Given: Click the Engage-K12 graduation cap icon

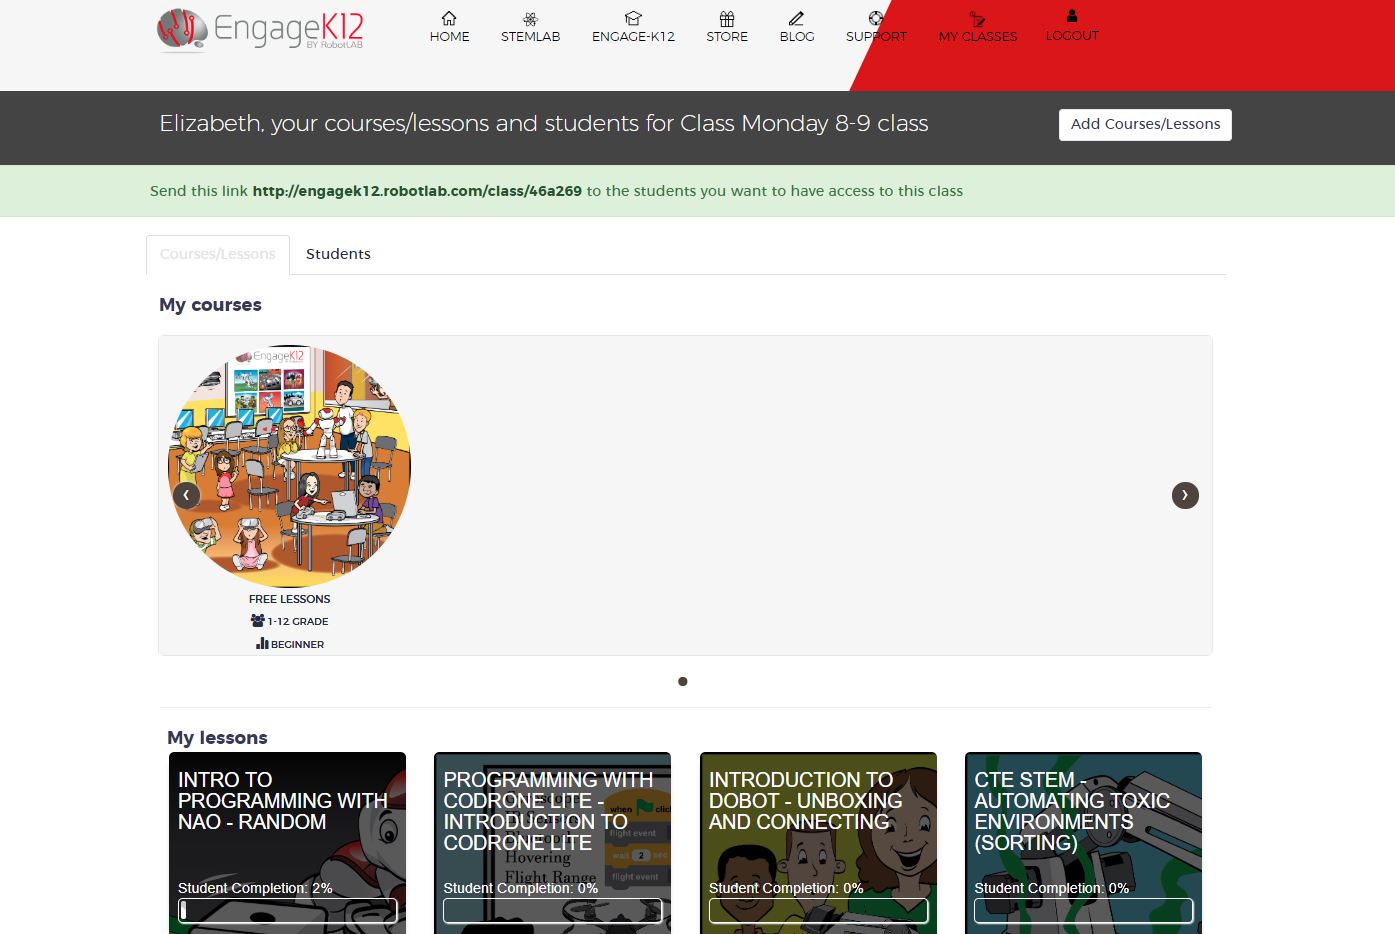Looking at the screenshot, I should point(633,19).
